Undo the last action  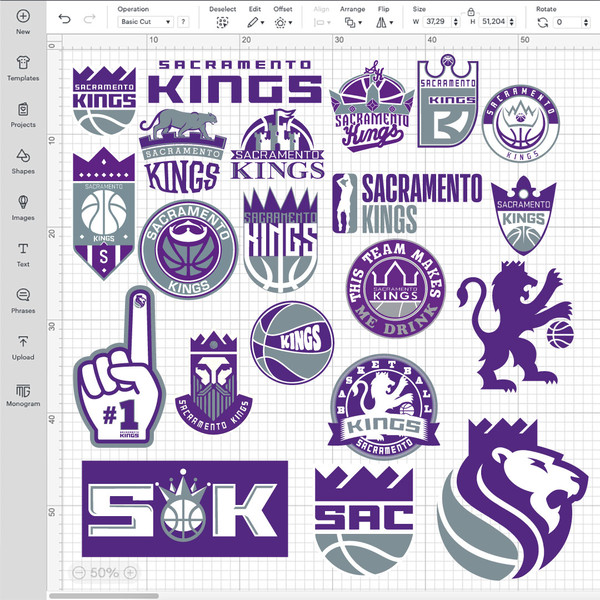(64, 19)
